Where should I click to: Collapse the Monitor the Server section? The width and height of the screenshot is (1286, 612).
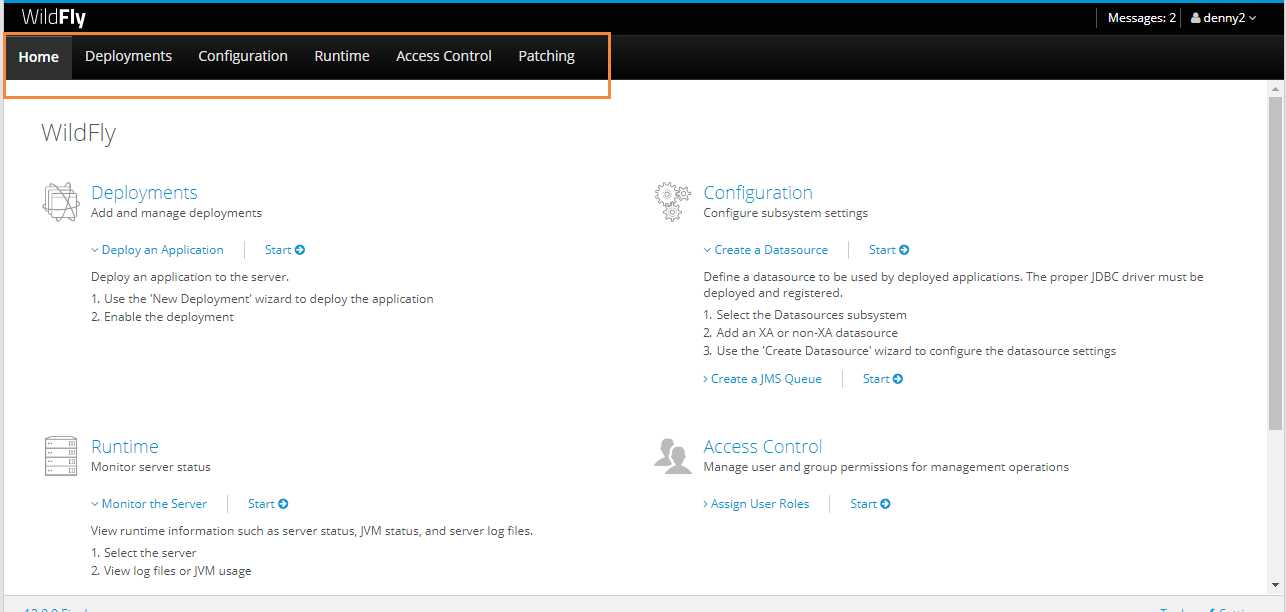[149, 504]
